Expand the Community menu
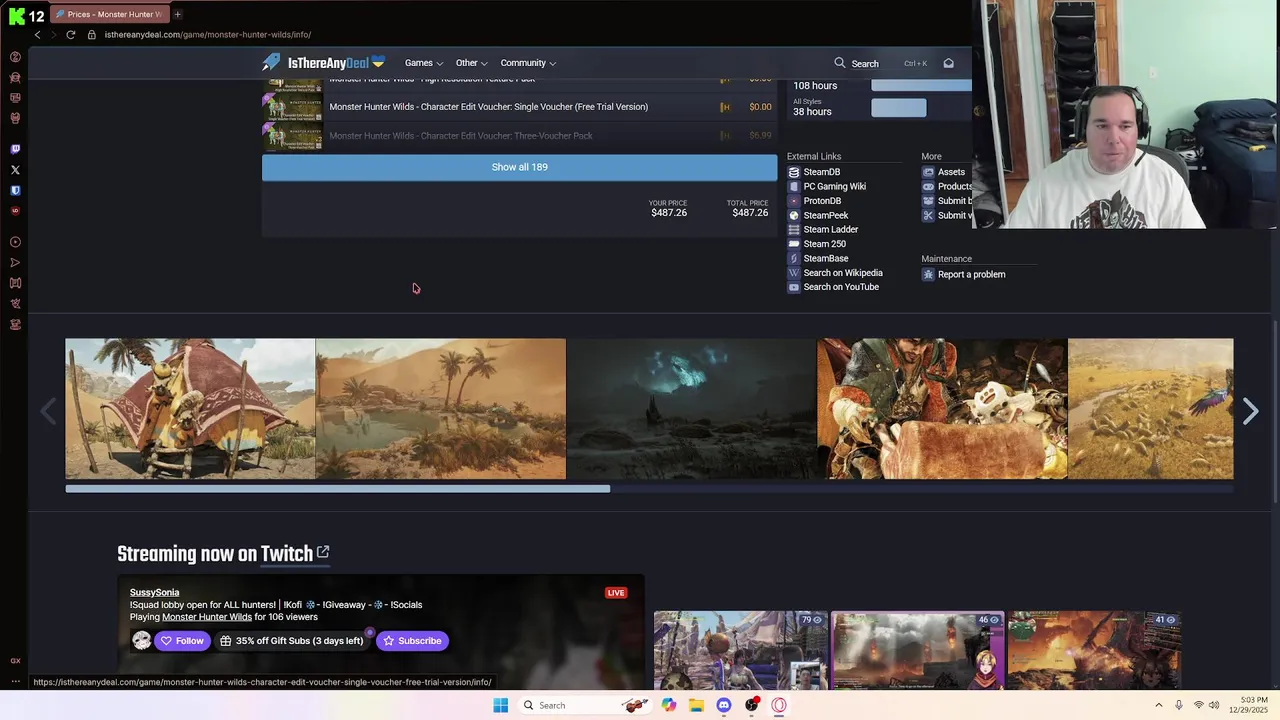Screen dimensions: 1280x720 pyautogui.click(x=528, y=63)
